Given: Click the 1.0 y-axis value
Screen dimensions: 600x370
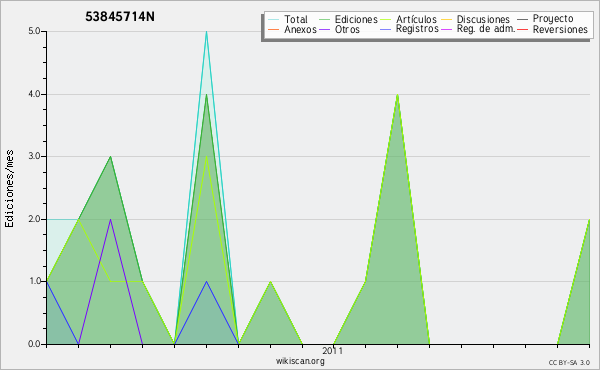Looking at the screenshot, I should click(x=34, y=281).
